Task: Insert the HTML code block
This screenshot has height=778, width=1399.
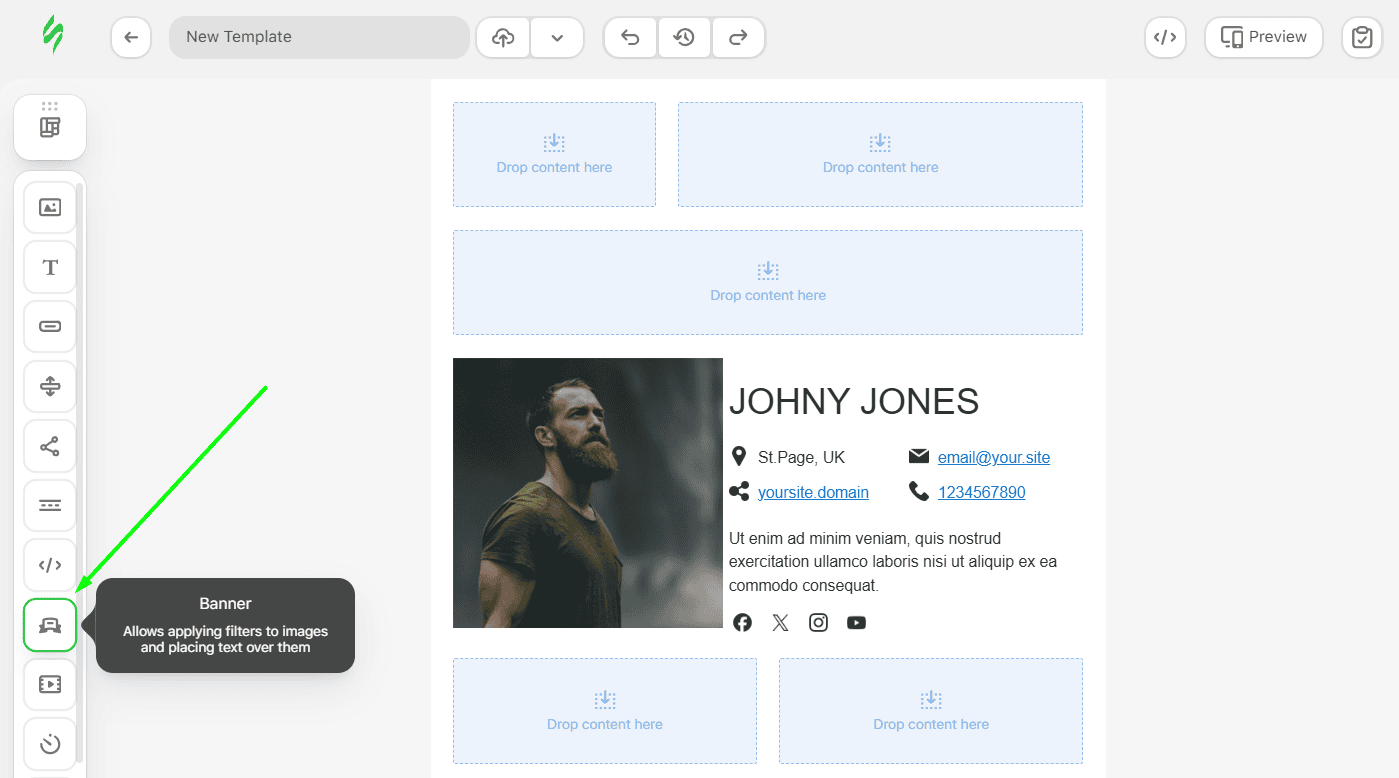Action: [x=50, y=565]
